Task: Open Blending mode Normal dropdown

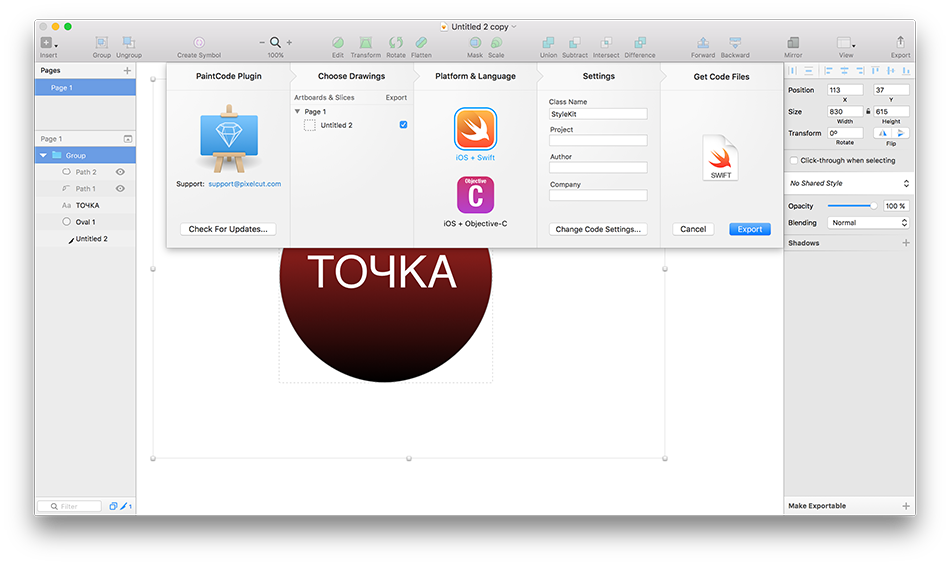Action: pos(868,223)
